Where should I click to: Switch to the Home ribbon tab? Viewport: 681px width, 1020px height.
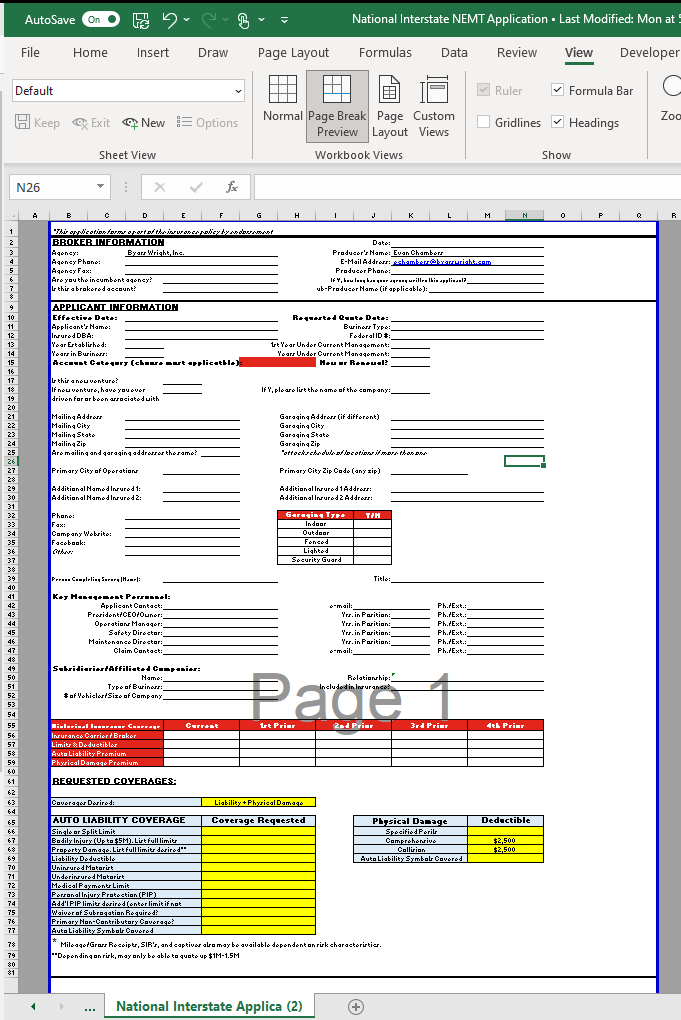(x=90, y=53)
